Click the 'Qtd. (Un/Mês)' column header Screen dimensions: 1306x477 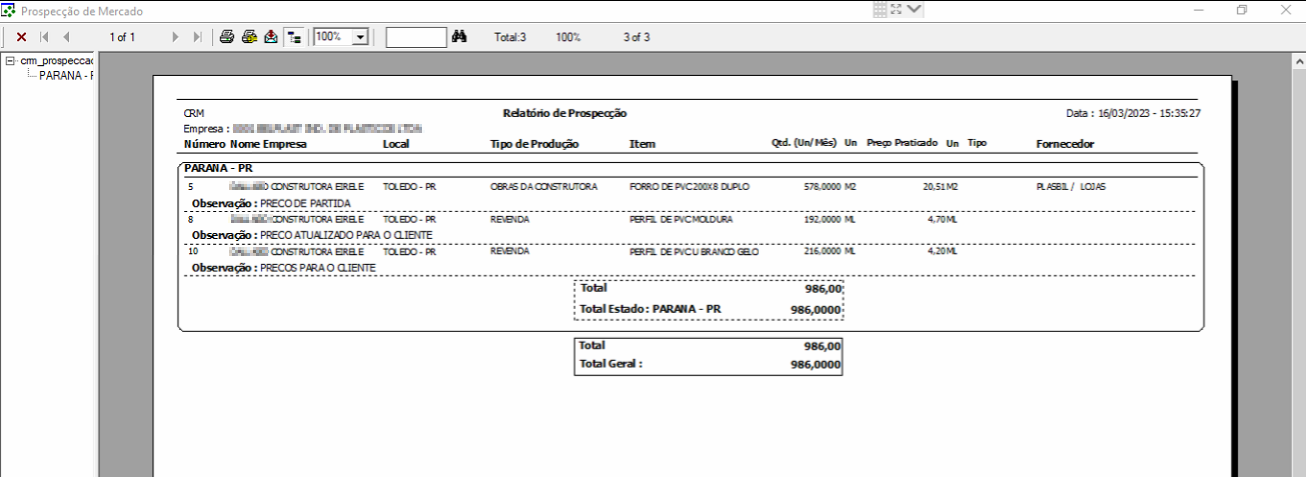(804, 144)
